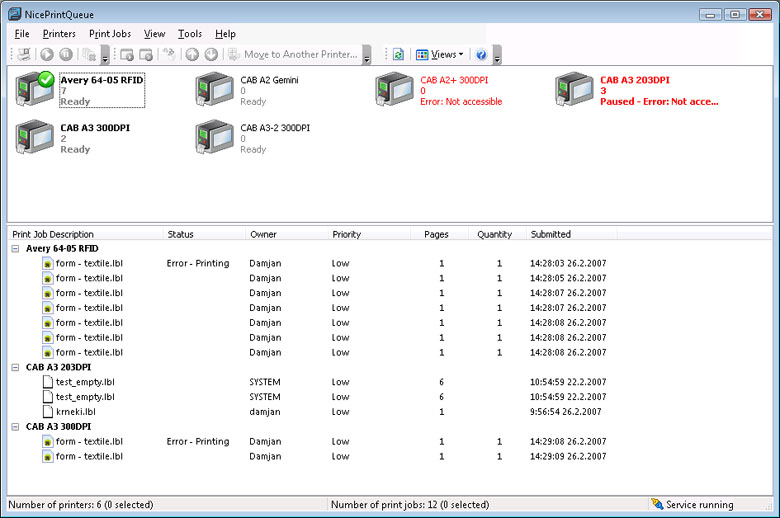The width and height of the screenshot is (780, 518).
Task: Click the CAB A3 300DPI group label
Action: (58, 426)
